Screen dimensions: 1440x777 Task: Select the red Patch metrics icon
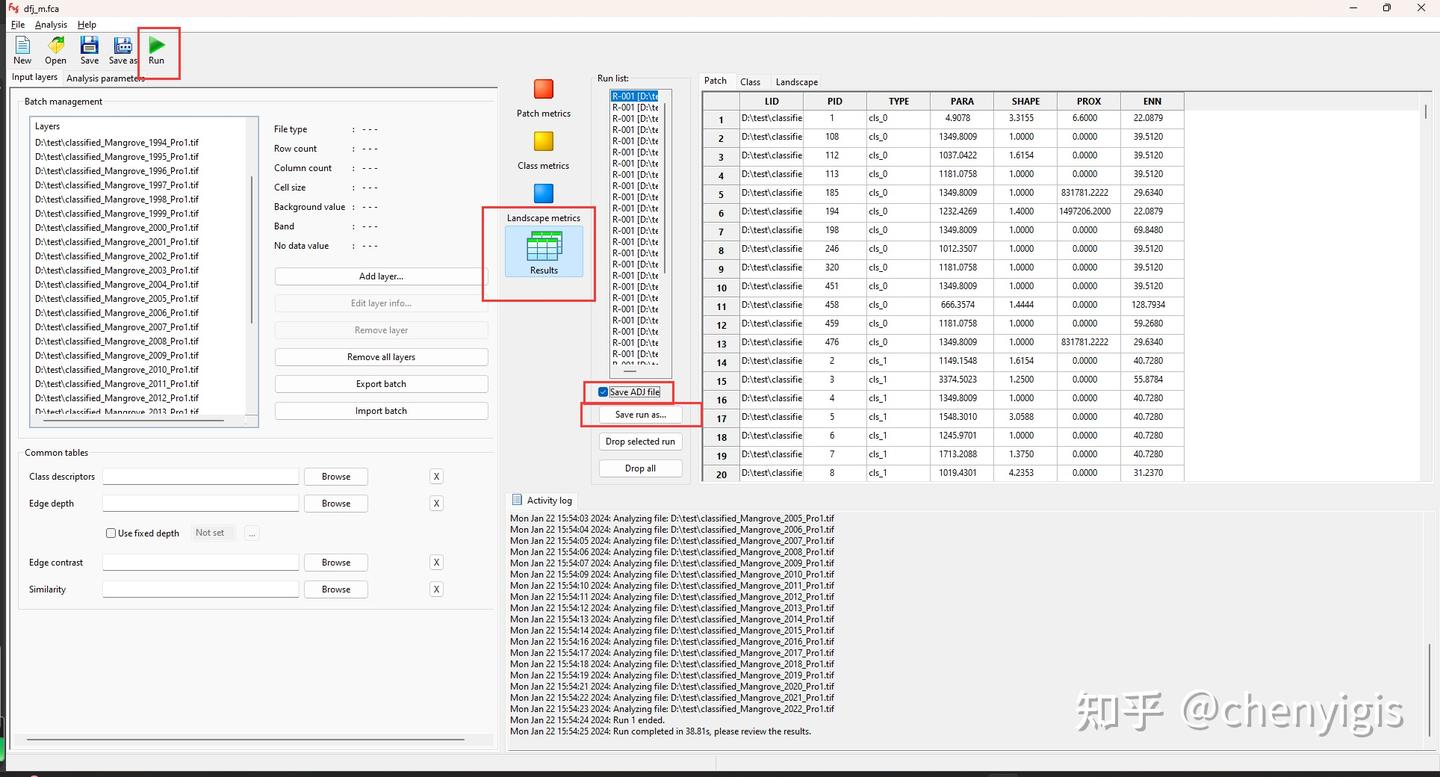tap(543, 89)
